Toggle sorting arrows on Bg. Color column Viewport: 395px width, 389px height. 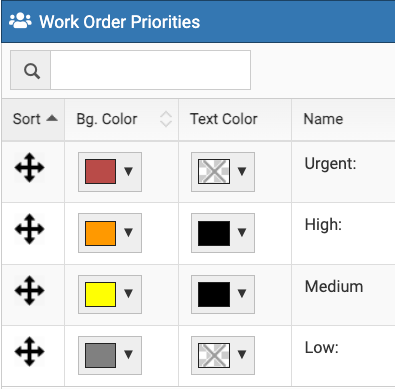166,119
